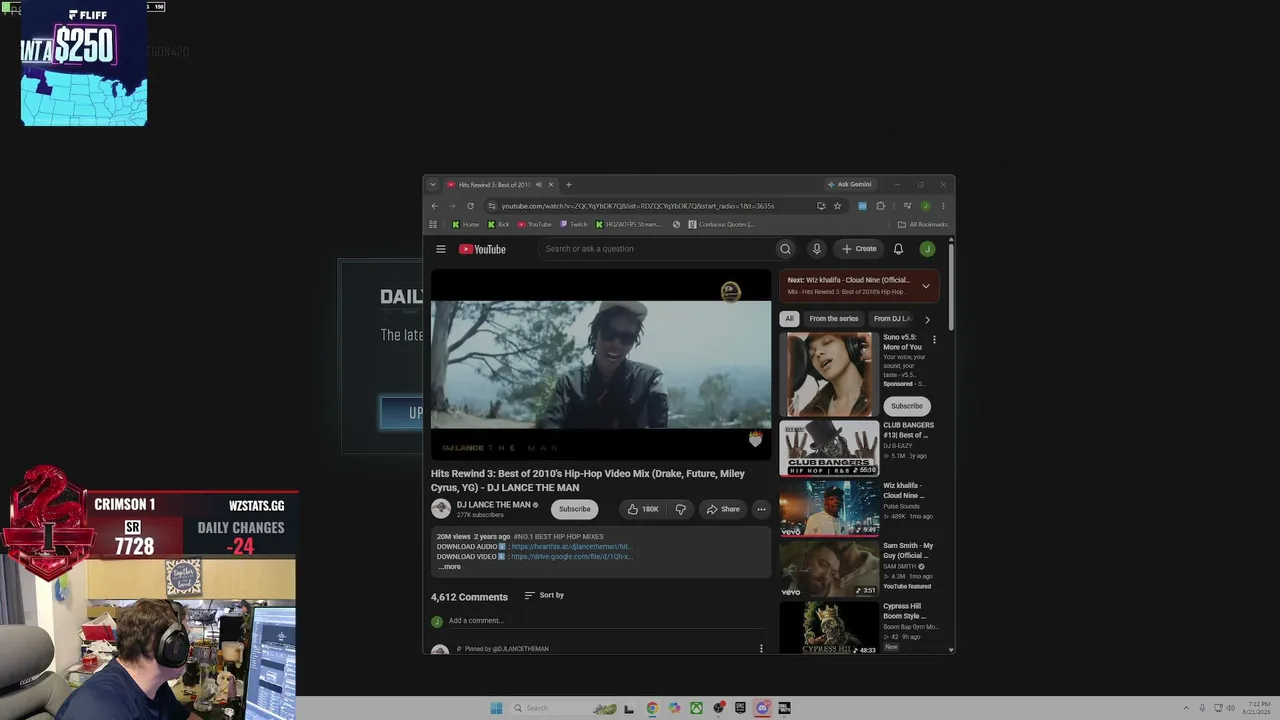Mute the tab via its speaker icon

pos(538,184)
